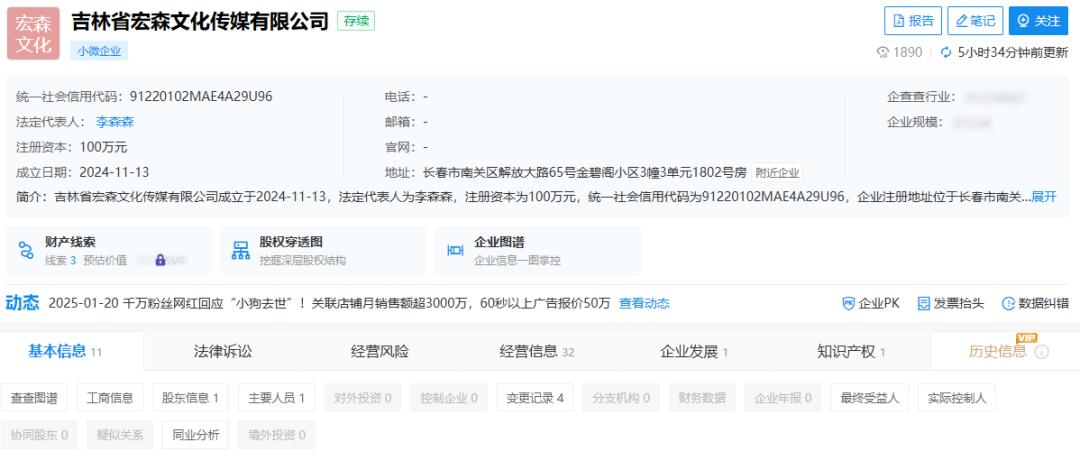1080x461 pixels.
Task: Click the credit code 91220102MAE4A29U96
Action: pos(201,96)
